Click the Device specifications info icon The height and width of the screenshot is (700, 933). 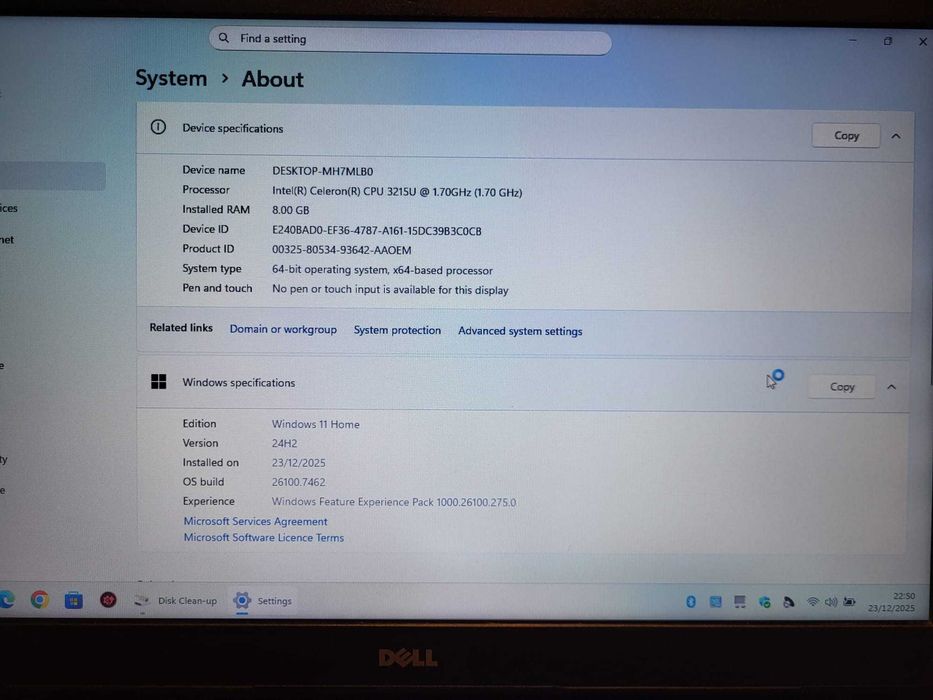(x=158, y=127)
